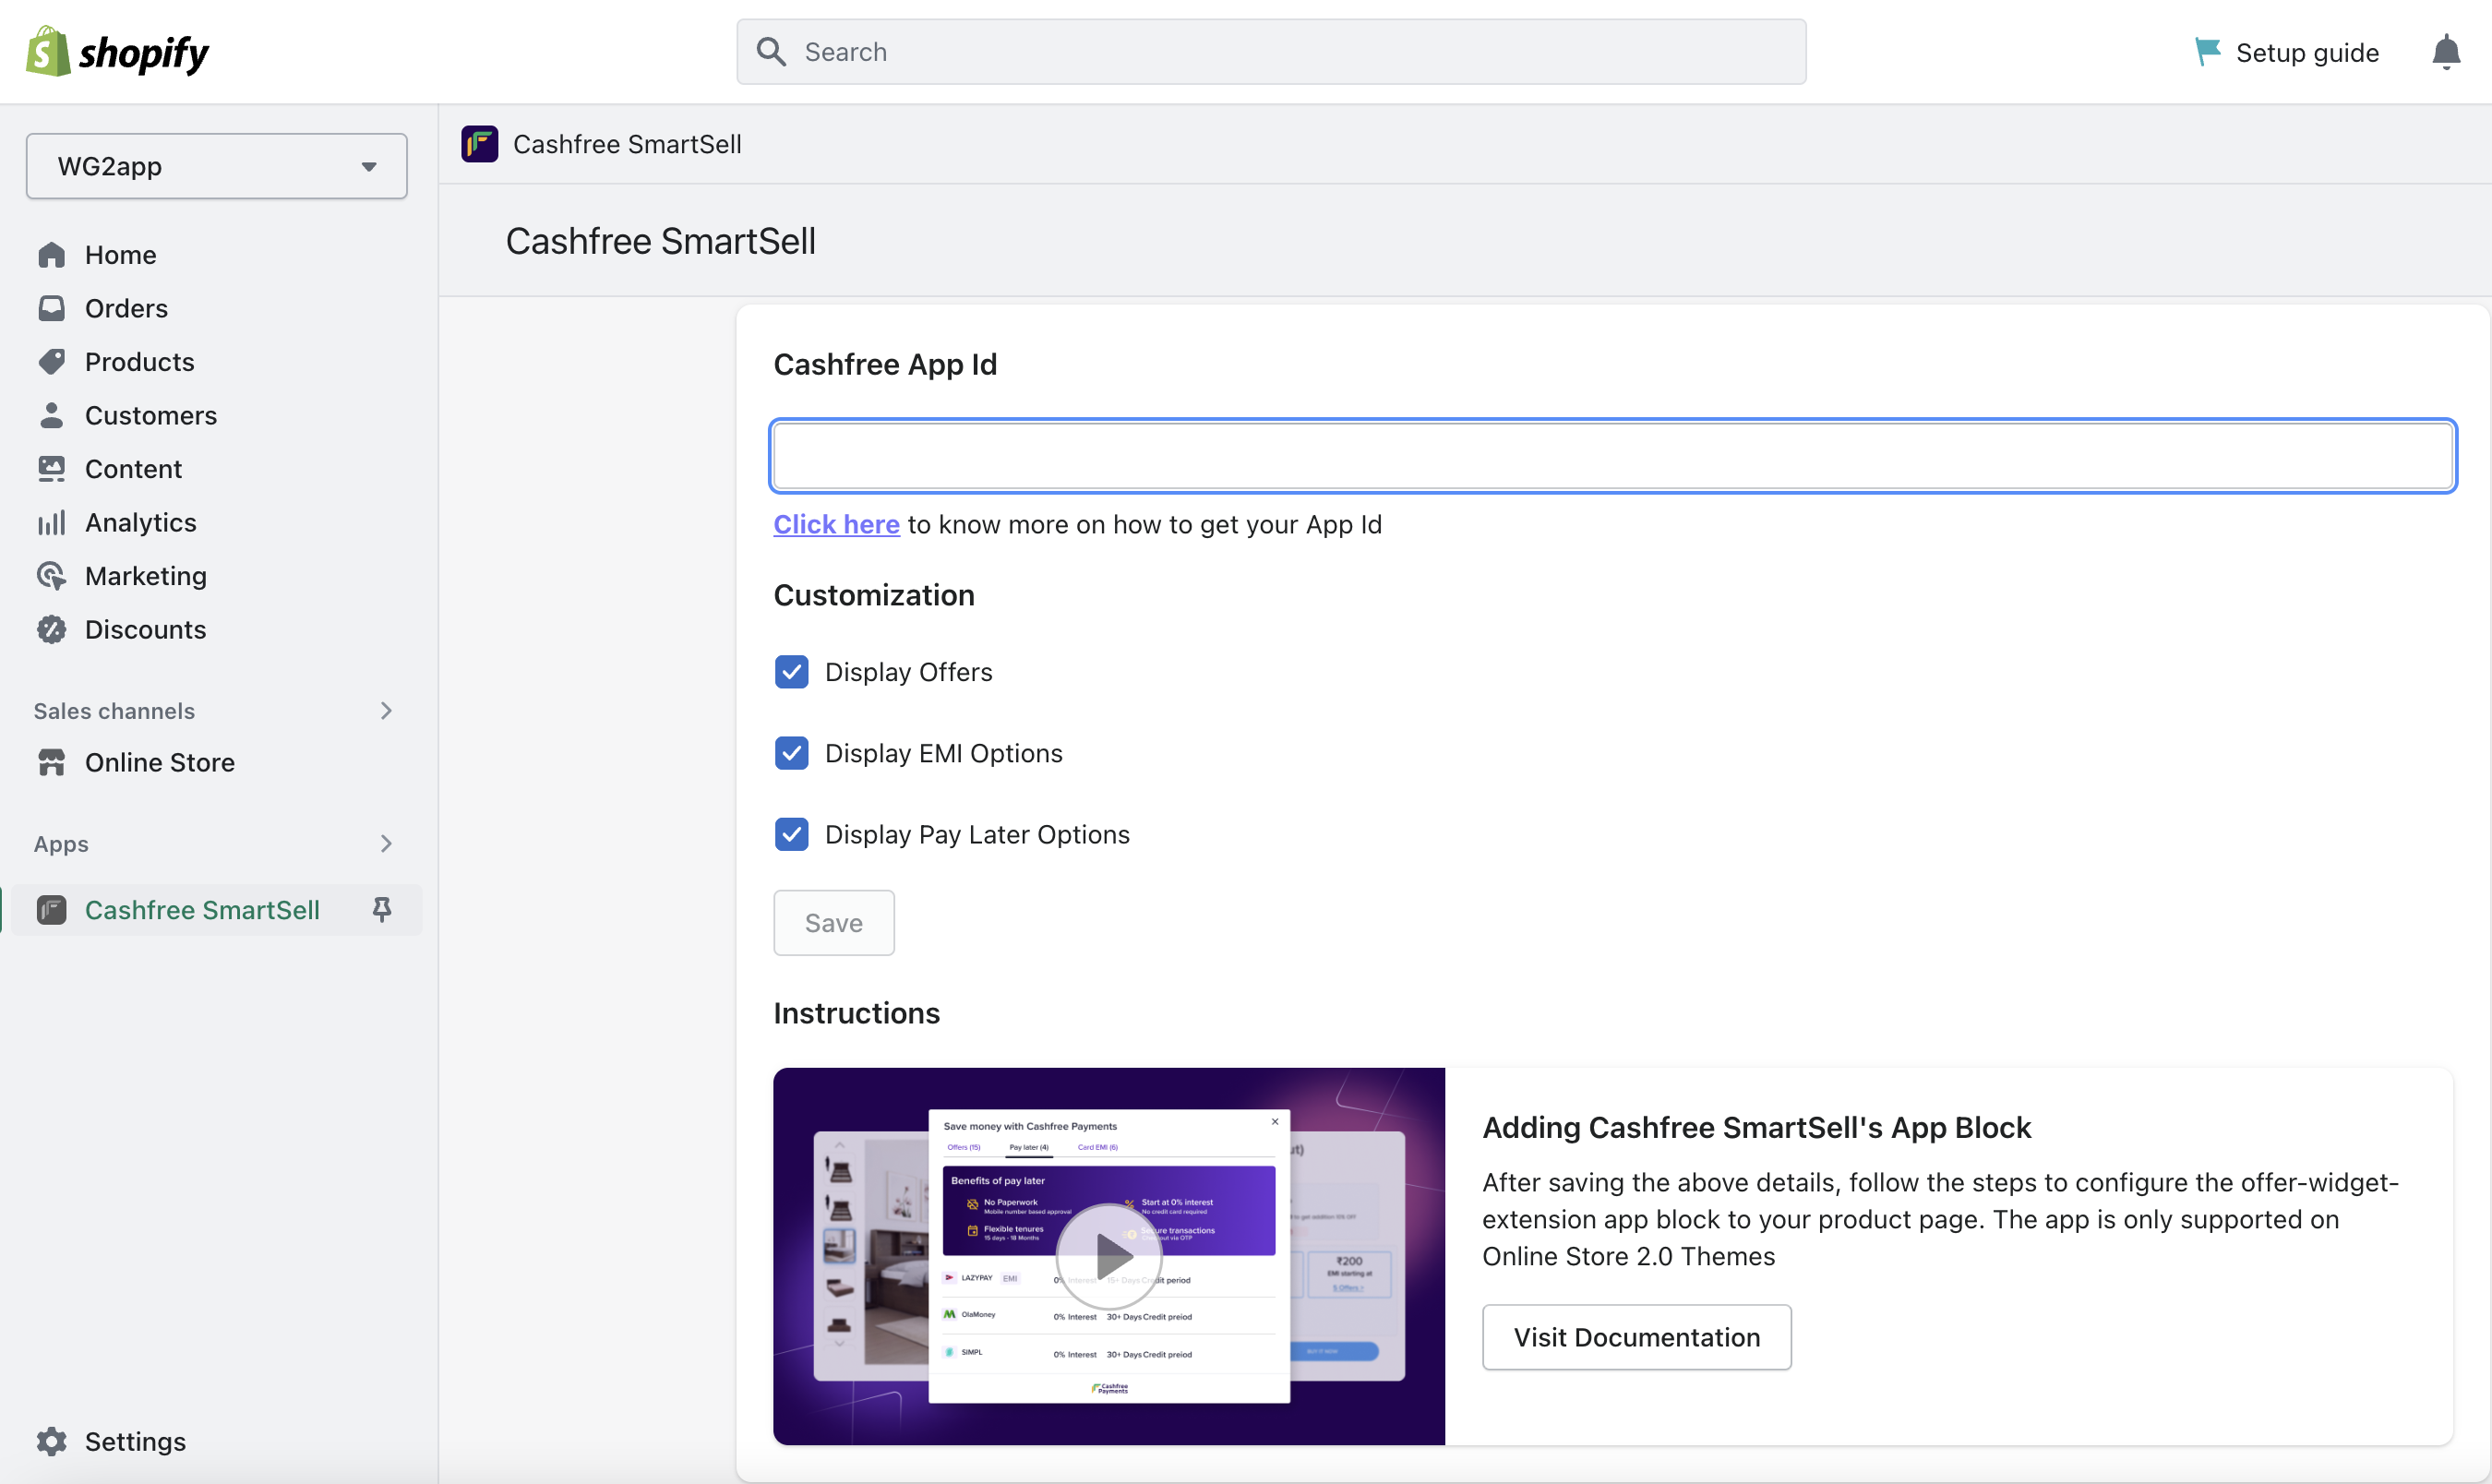Viewport: 2492px width, 1484px height.
Task: Toggle the Display EMI Options checkbox
Action: (791, 753)
